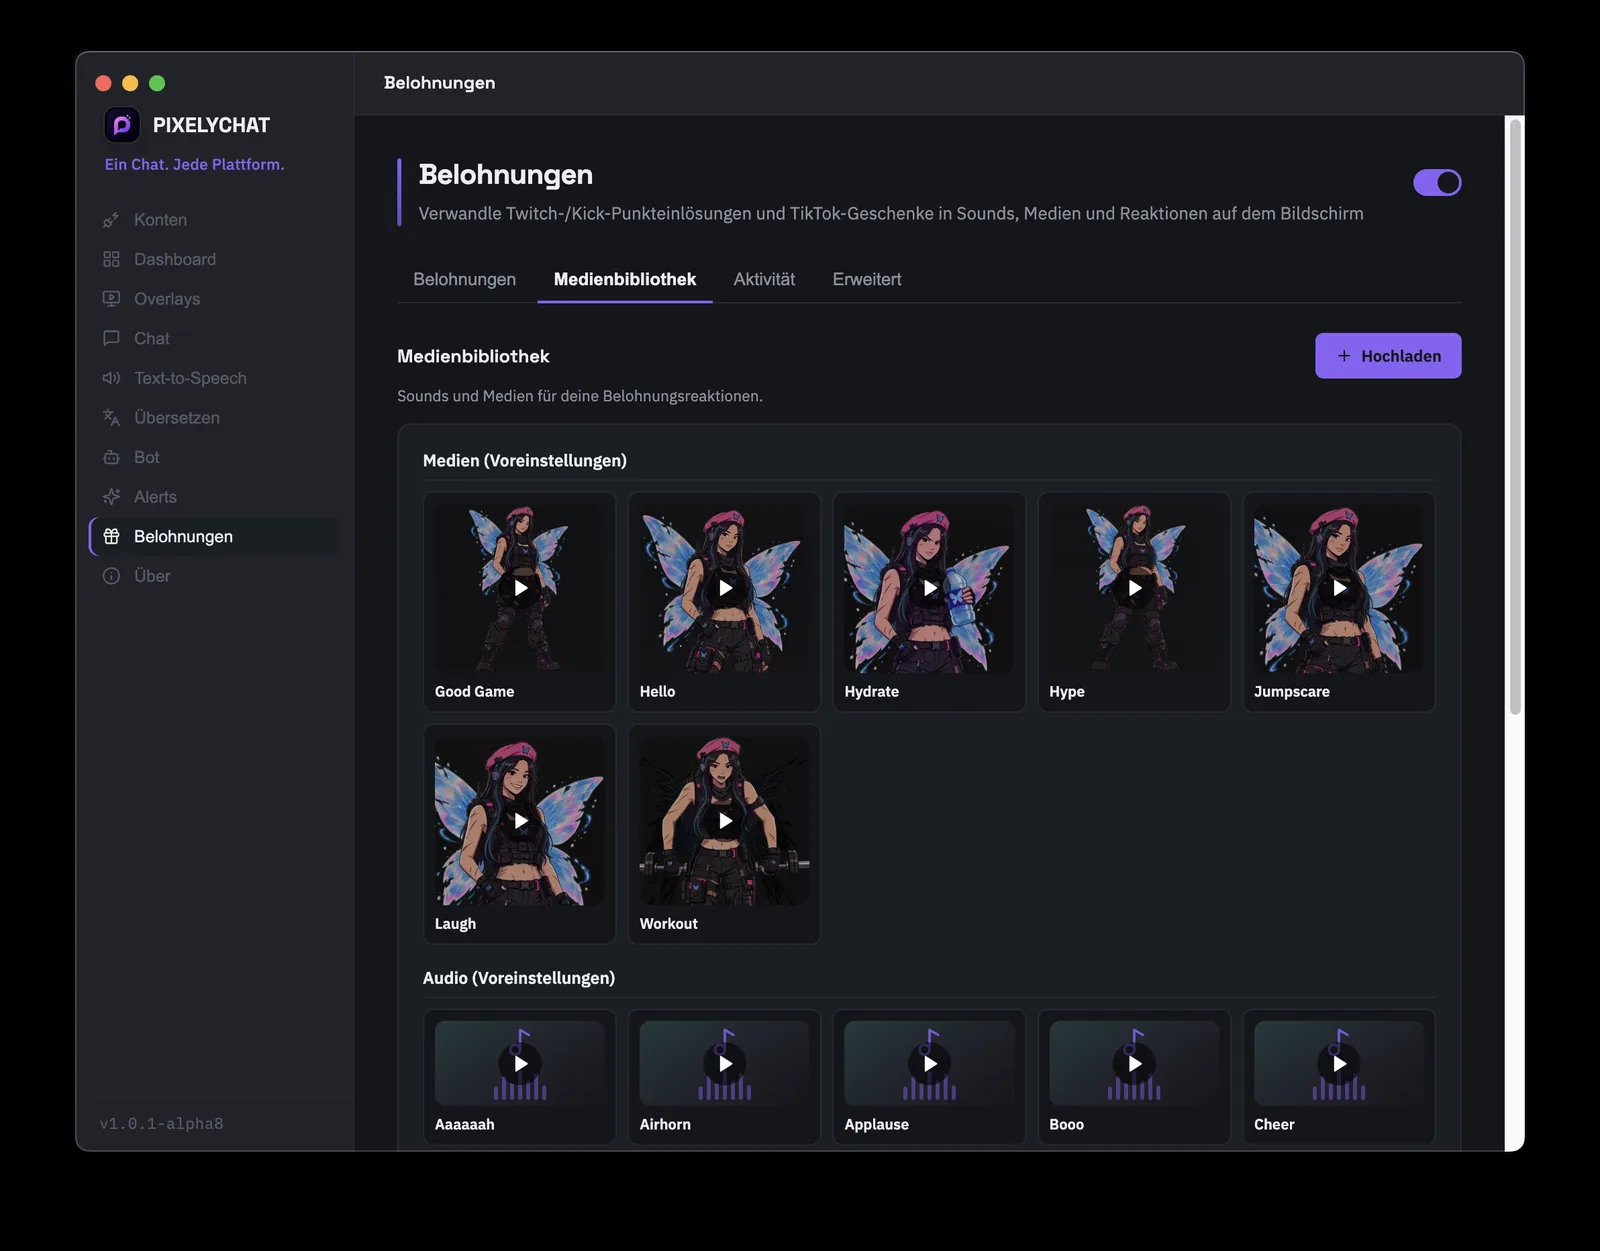Play the Jumpscare media clip
The height and width of the screenshot is (1251, 1600).
coord(1339,588)
